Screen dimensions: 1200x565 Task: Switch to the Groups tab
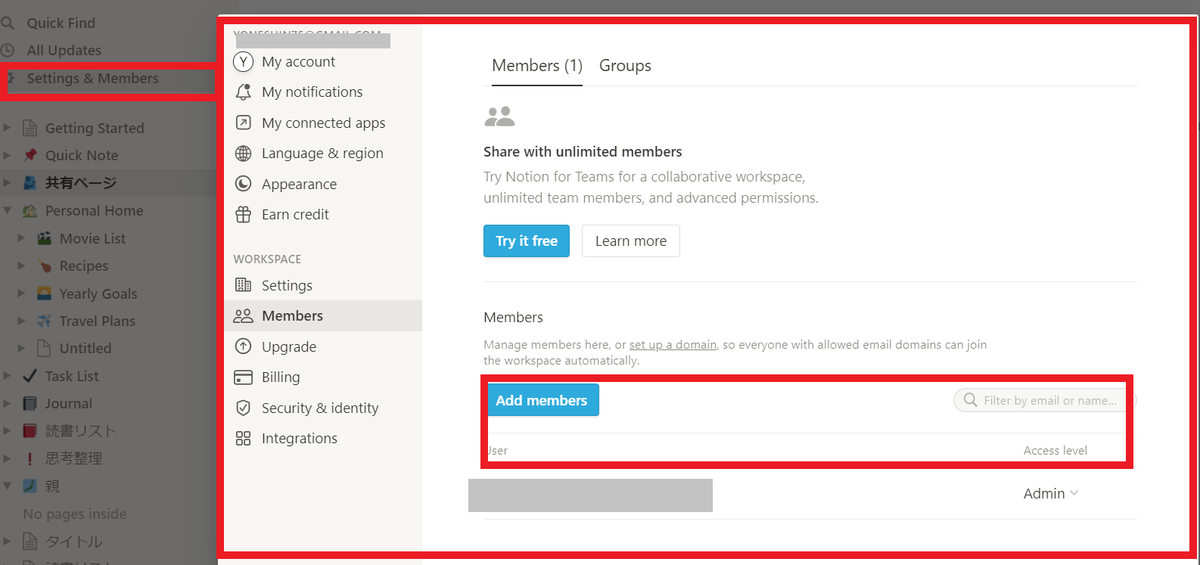(625, 66)
